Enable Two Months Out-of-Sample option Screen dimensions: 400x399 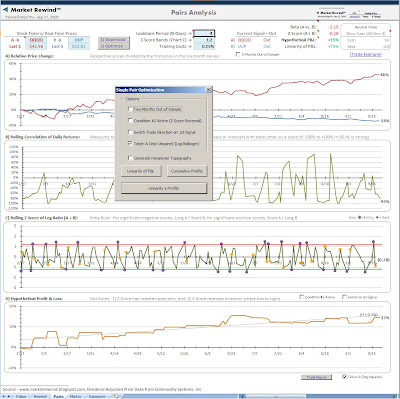(130, 109)
